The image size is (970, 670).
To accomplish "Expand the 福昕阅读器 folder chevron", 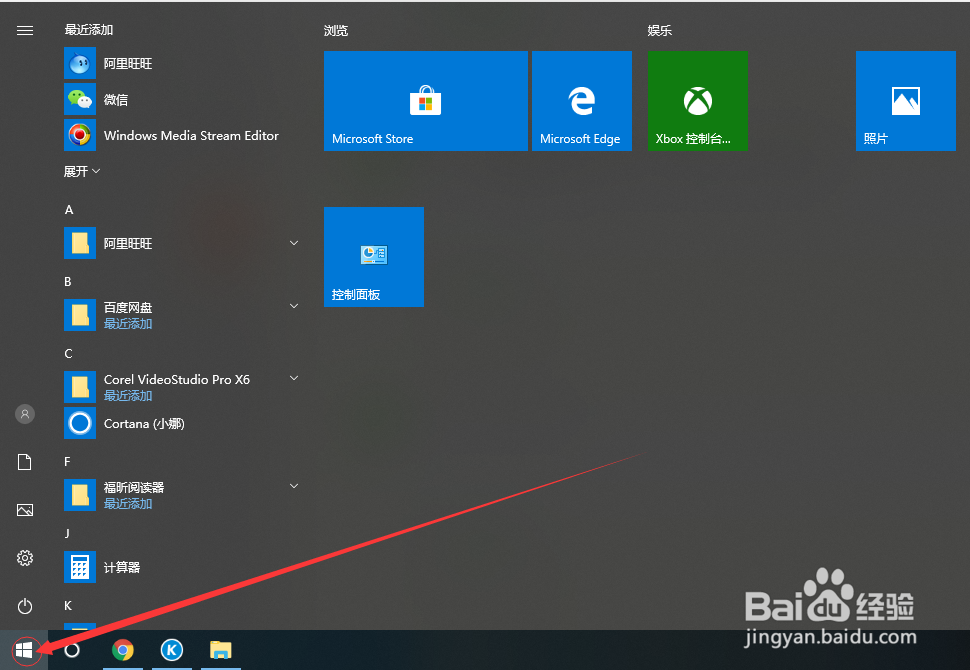I will click(294, 486).
